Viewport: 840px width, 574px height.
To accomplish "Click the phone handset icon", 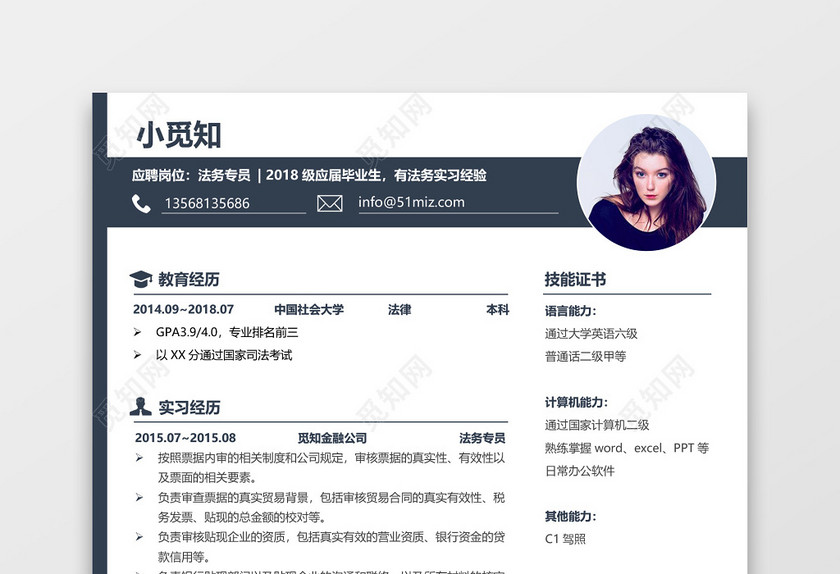I will pos(141,204).
